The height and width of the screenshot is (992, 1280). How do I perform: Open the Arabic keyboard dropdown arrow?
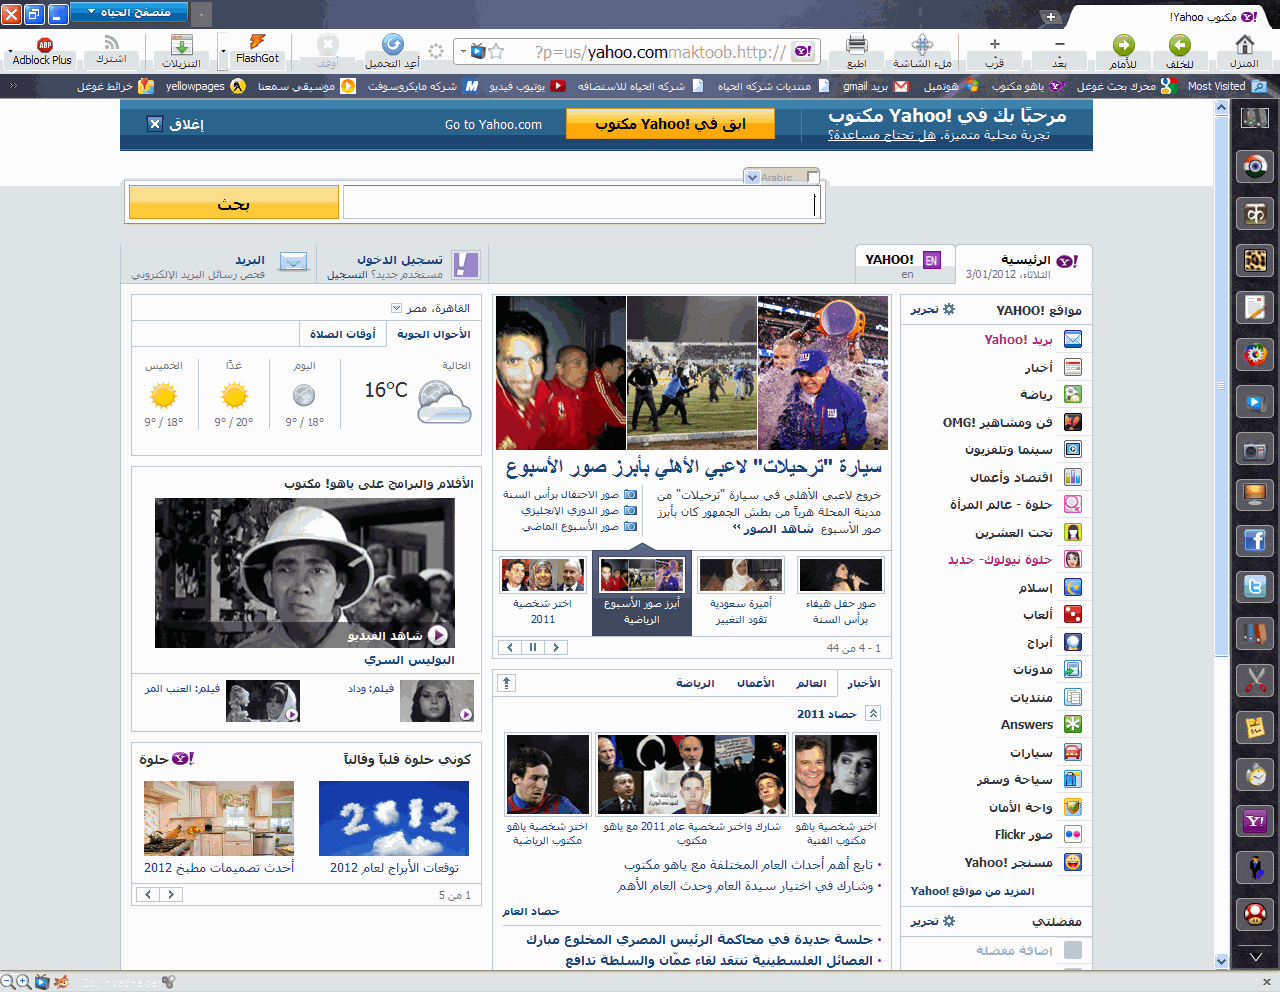click(x=752, y=177)
